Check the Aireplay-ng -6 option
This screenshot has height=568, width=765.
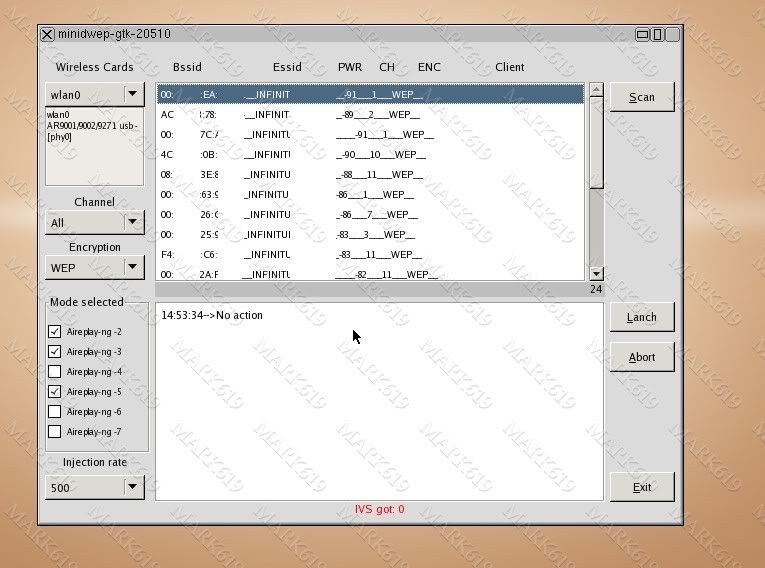click(55, 411)
